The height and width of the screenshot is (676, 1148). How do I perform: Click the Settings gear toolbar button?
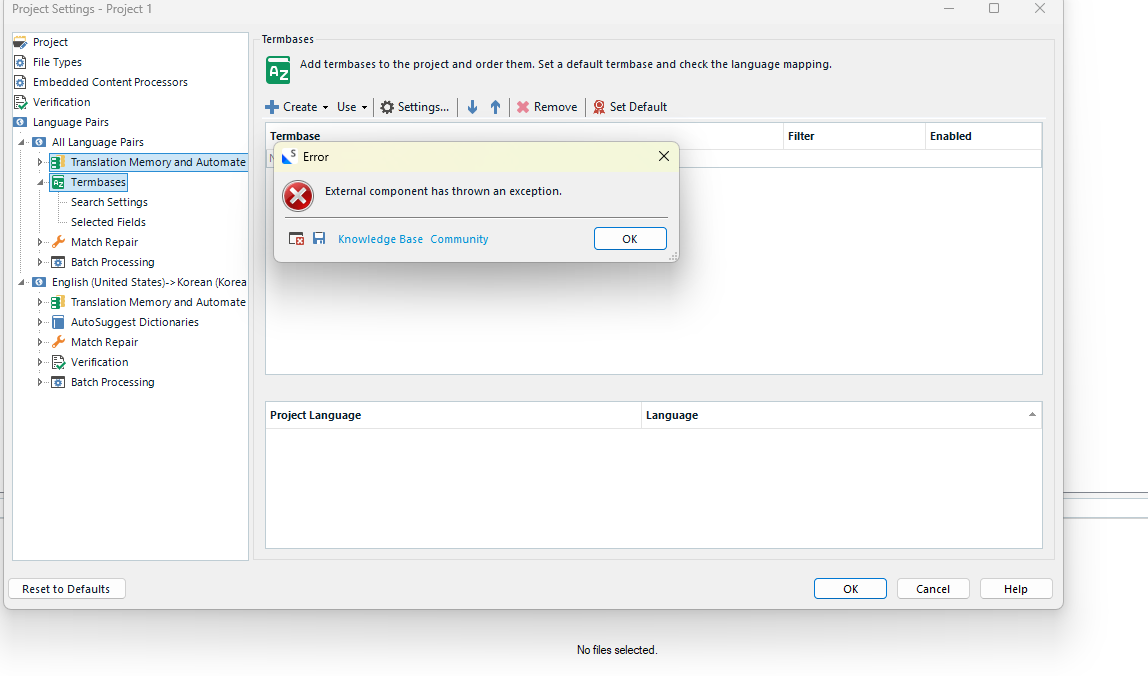(414, 107)
